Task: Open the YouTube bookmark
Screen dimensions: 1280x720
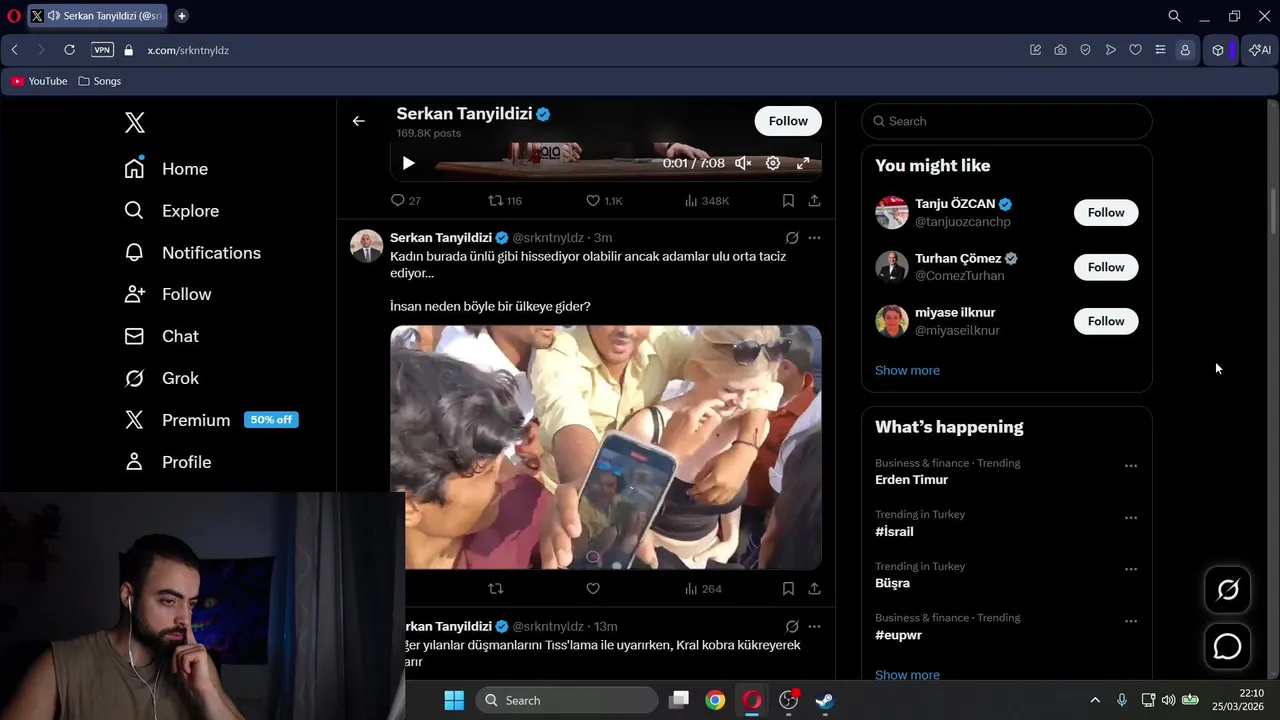Action: pos(39,81)
